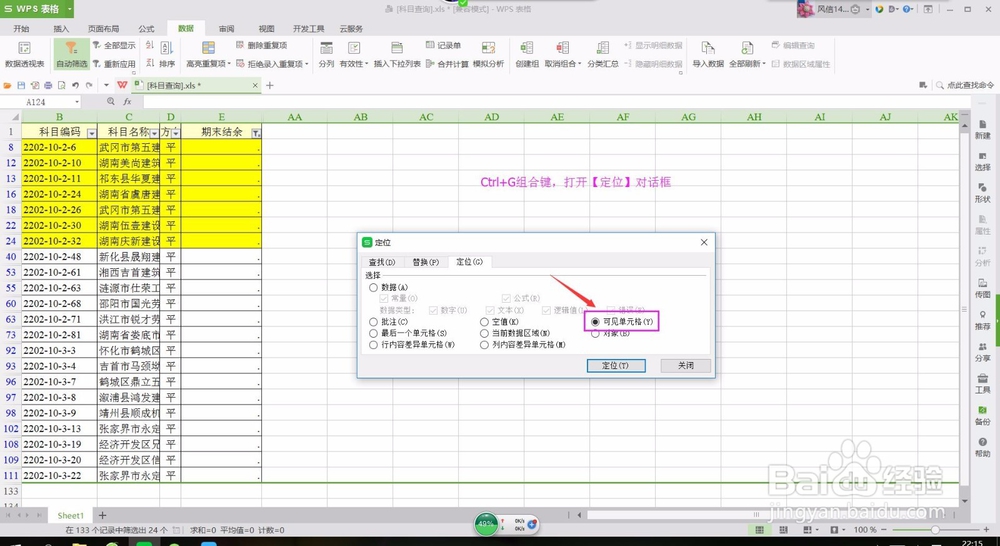Click the print icon in quick access toolbar

pos(48,85)
